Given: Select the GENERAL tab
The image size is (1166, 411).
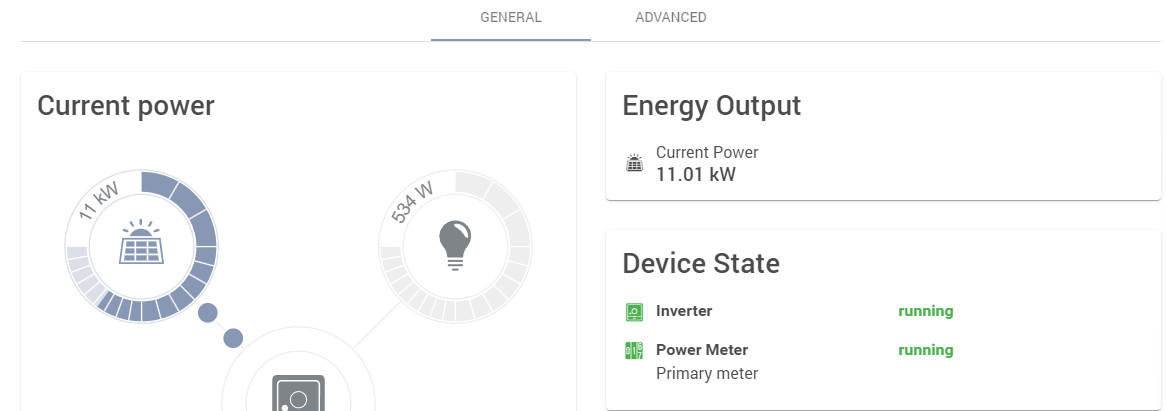Looking at the screenshot, I should 511,18.
